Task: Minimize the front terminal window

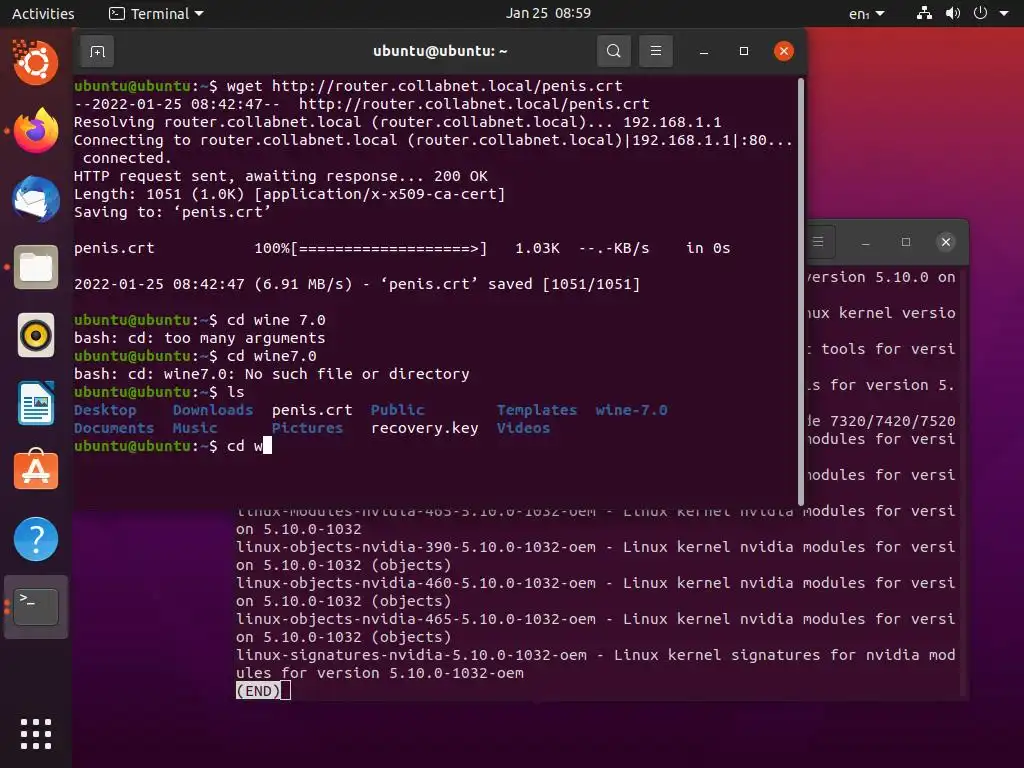Action: coord(704,51)
